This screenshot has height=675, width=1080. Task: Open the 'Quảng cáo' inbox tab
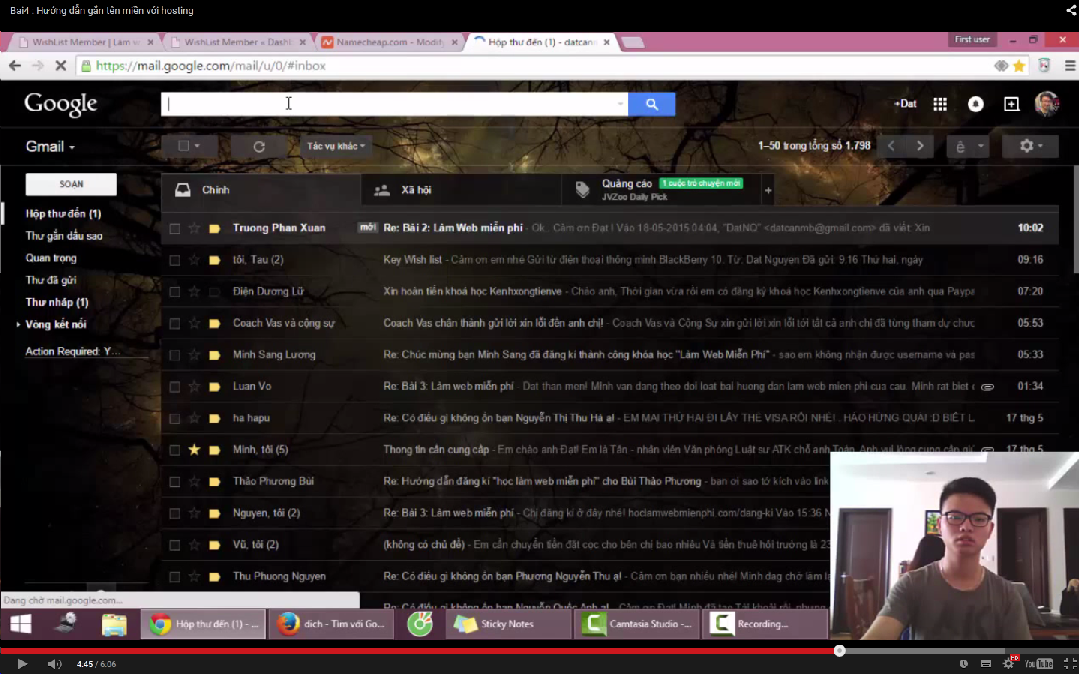(x=626, y=185)
